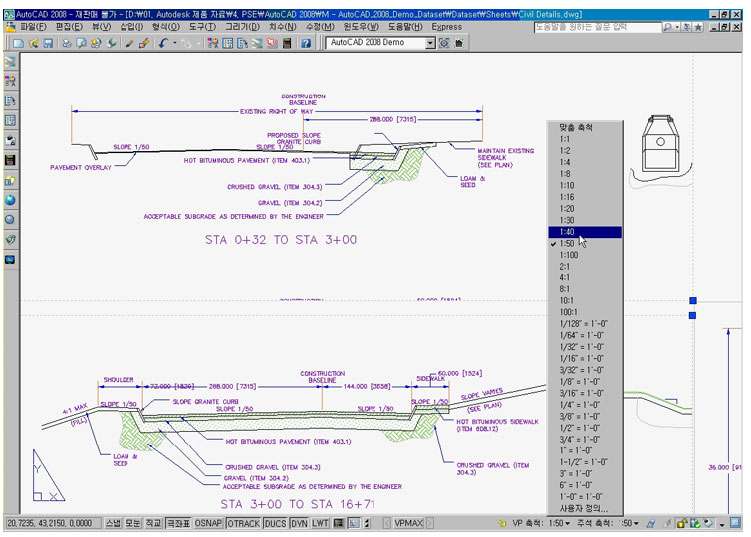751x537 pixels.
Task: Toggle DUCS in status bar
Action: [275, 523]
